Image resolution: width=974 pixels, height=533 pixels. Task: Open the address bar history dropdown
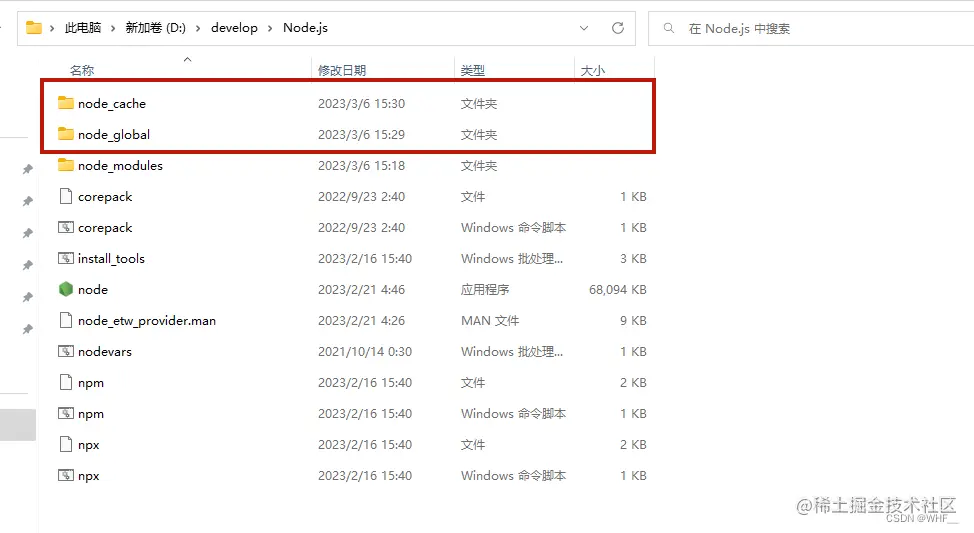(584, 28)
